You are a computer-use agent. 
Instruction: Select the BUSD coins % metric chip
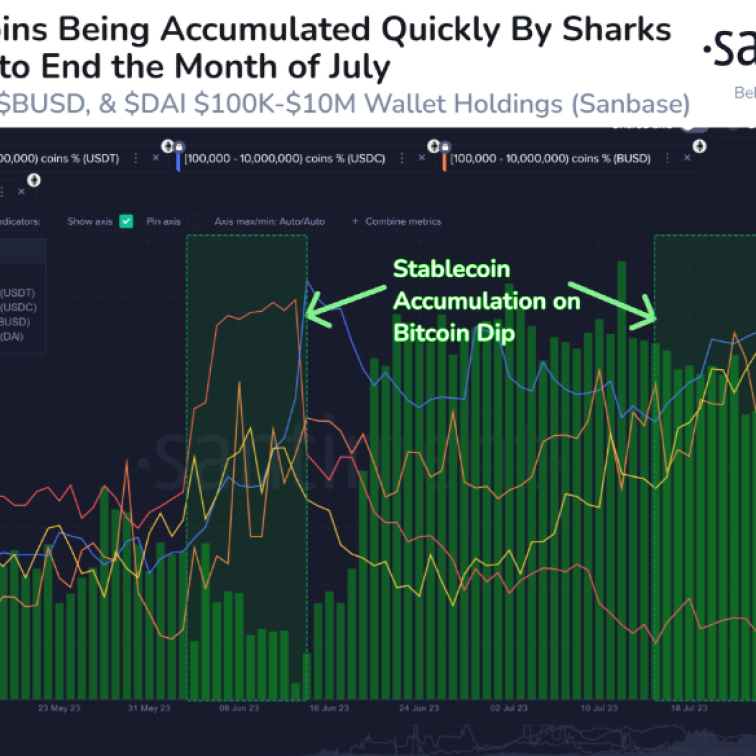tap(551, 158)
